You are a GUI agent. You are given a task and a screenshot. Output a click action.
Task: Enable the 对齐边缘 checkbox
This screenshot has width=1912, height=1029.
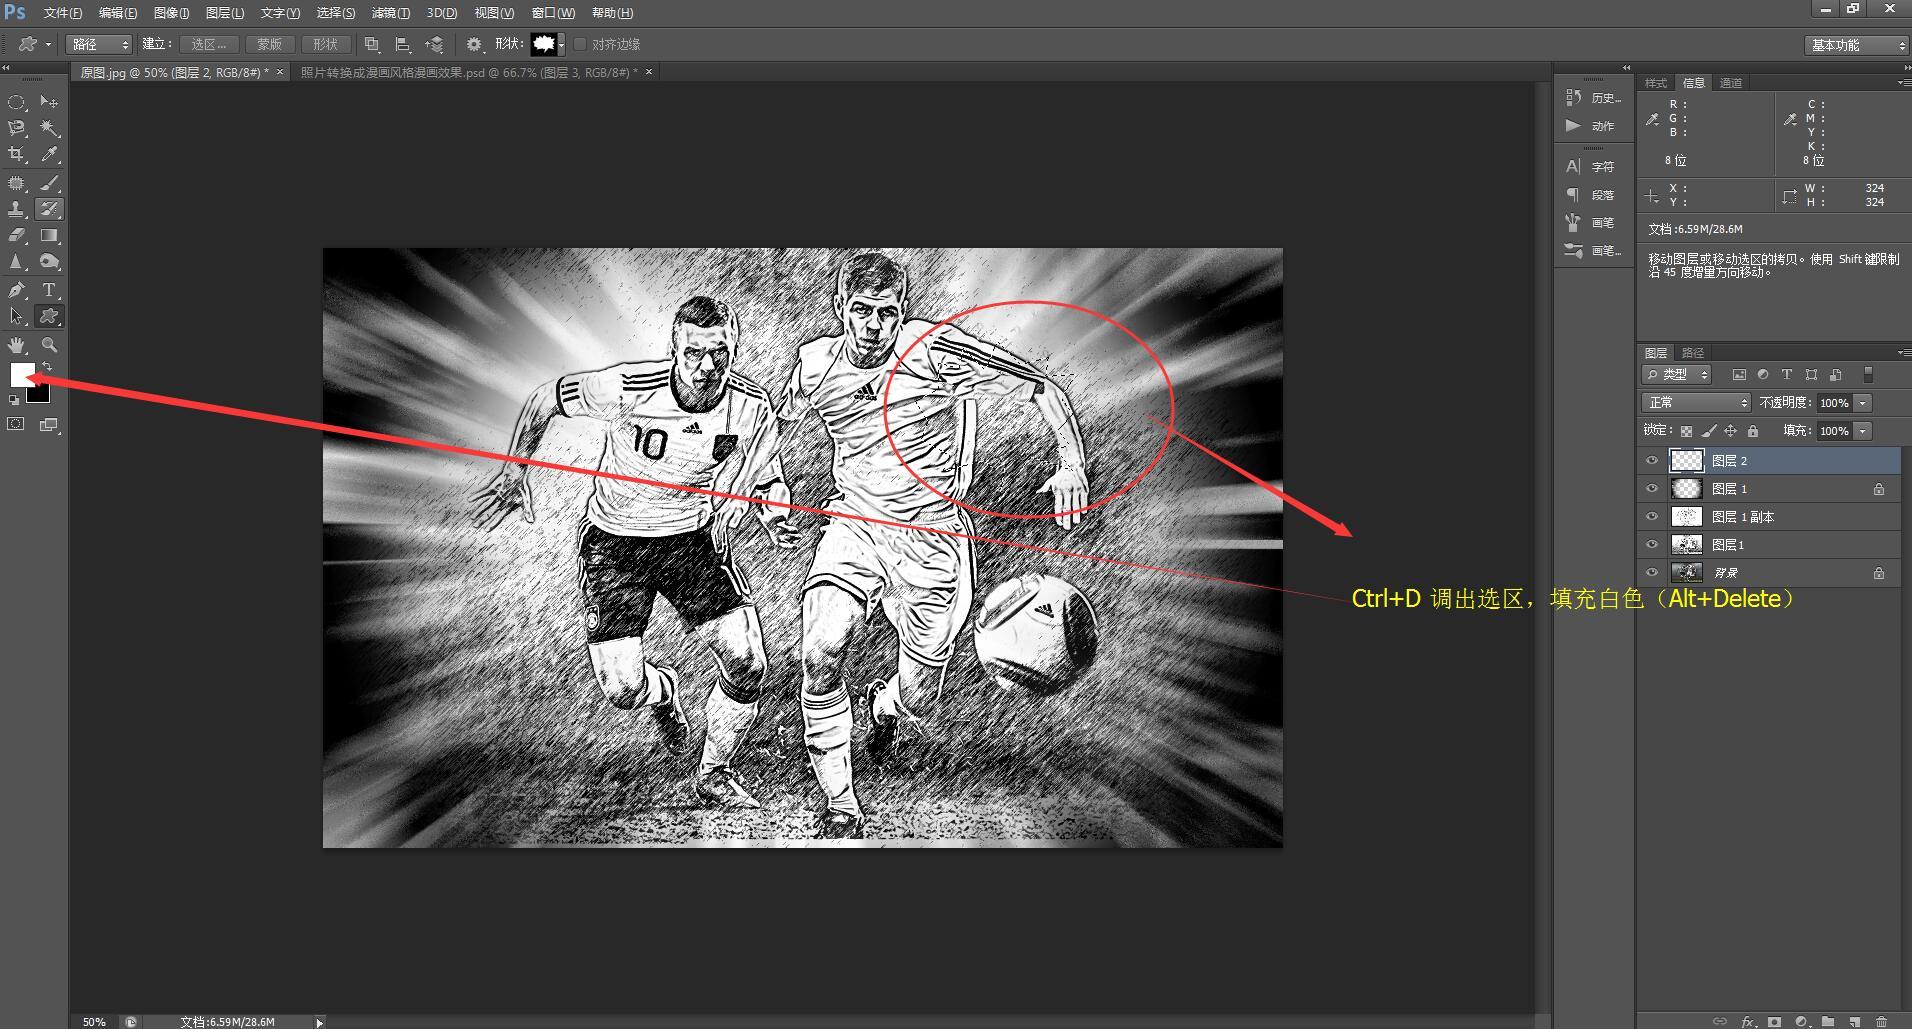tap(580, 44)
